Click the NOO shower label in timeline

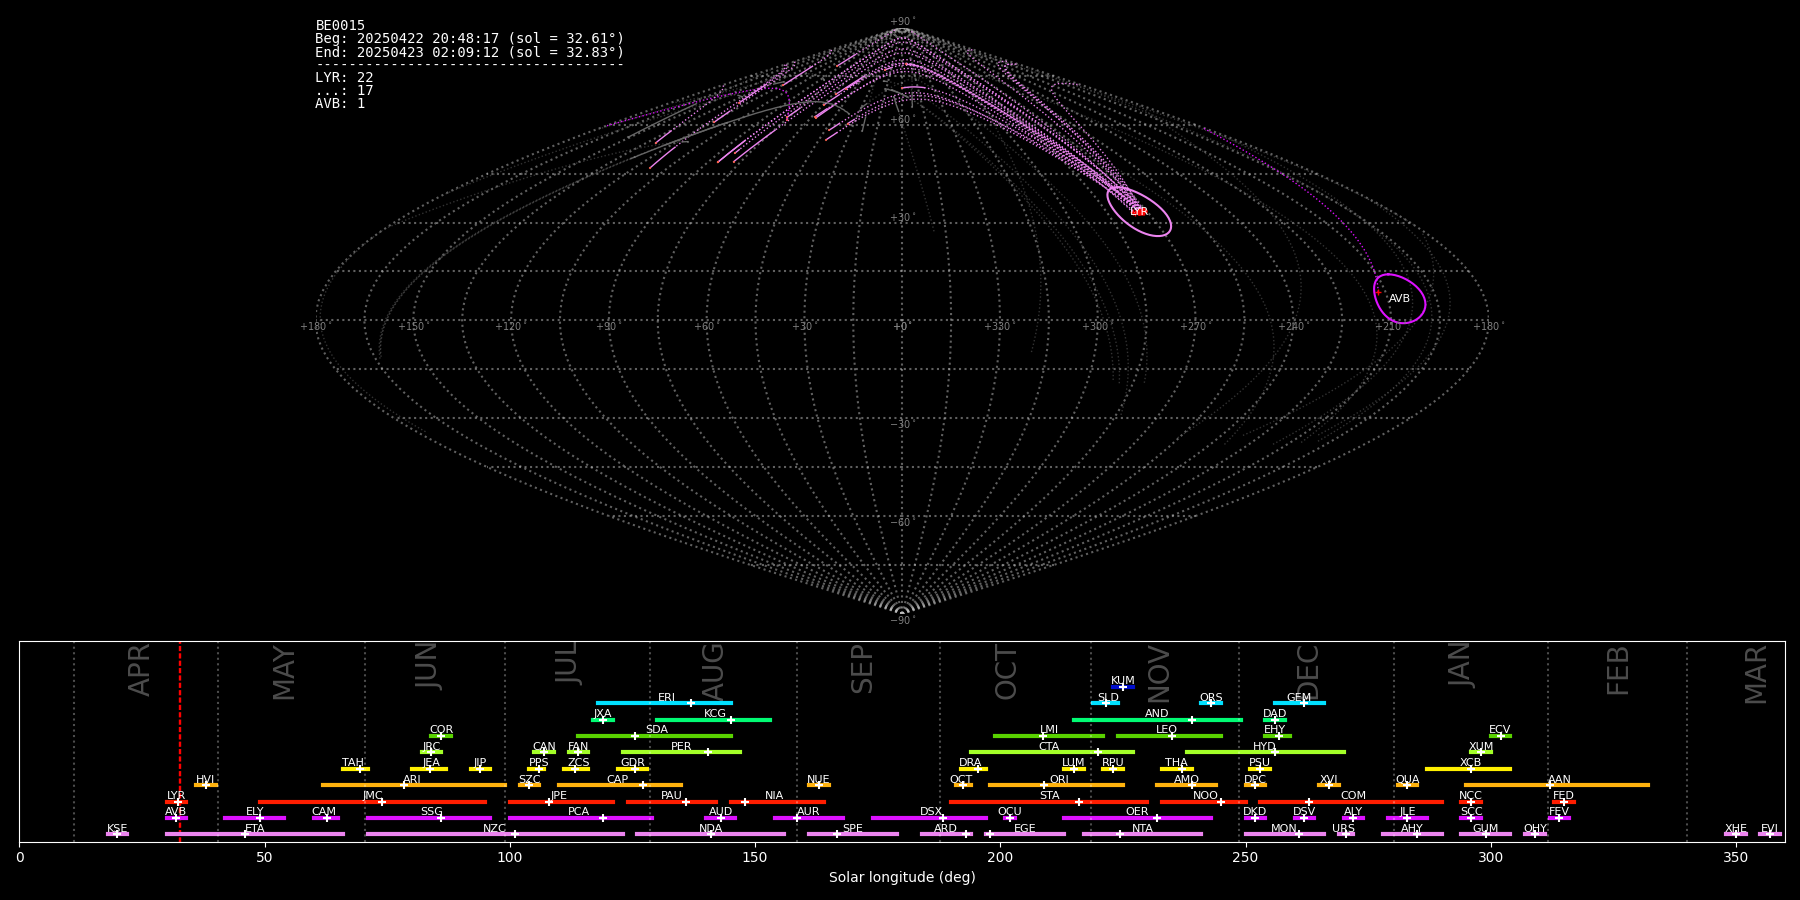[x=1205, y=796]
